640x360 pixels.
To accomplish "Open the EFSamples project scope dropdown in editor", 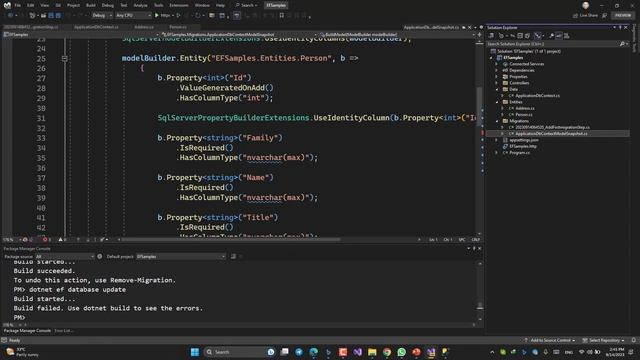I will tap(80, 35).
